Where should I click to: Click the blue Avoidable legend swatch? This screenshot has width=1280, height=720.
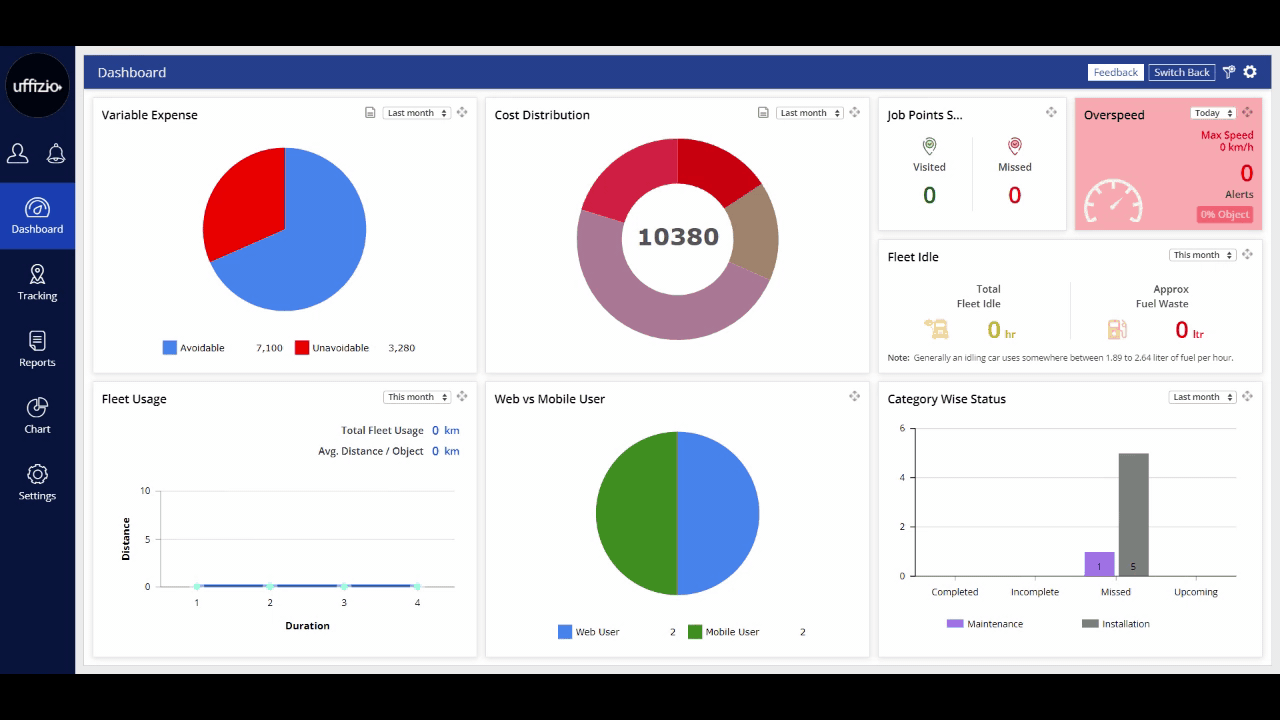point(168,347)
